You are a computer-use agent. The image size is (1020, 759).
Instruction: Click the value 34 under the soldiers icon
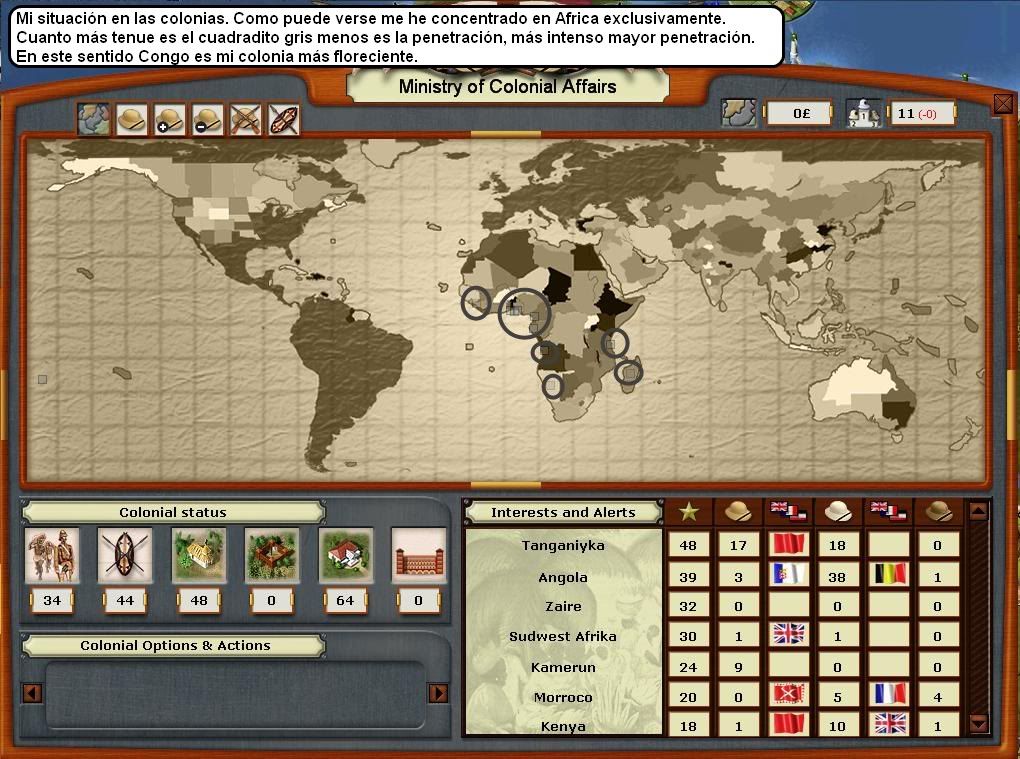(x=52, y=601)
